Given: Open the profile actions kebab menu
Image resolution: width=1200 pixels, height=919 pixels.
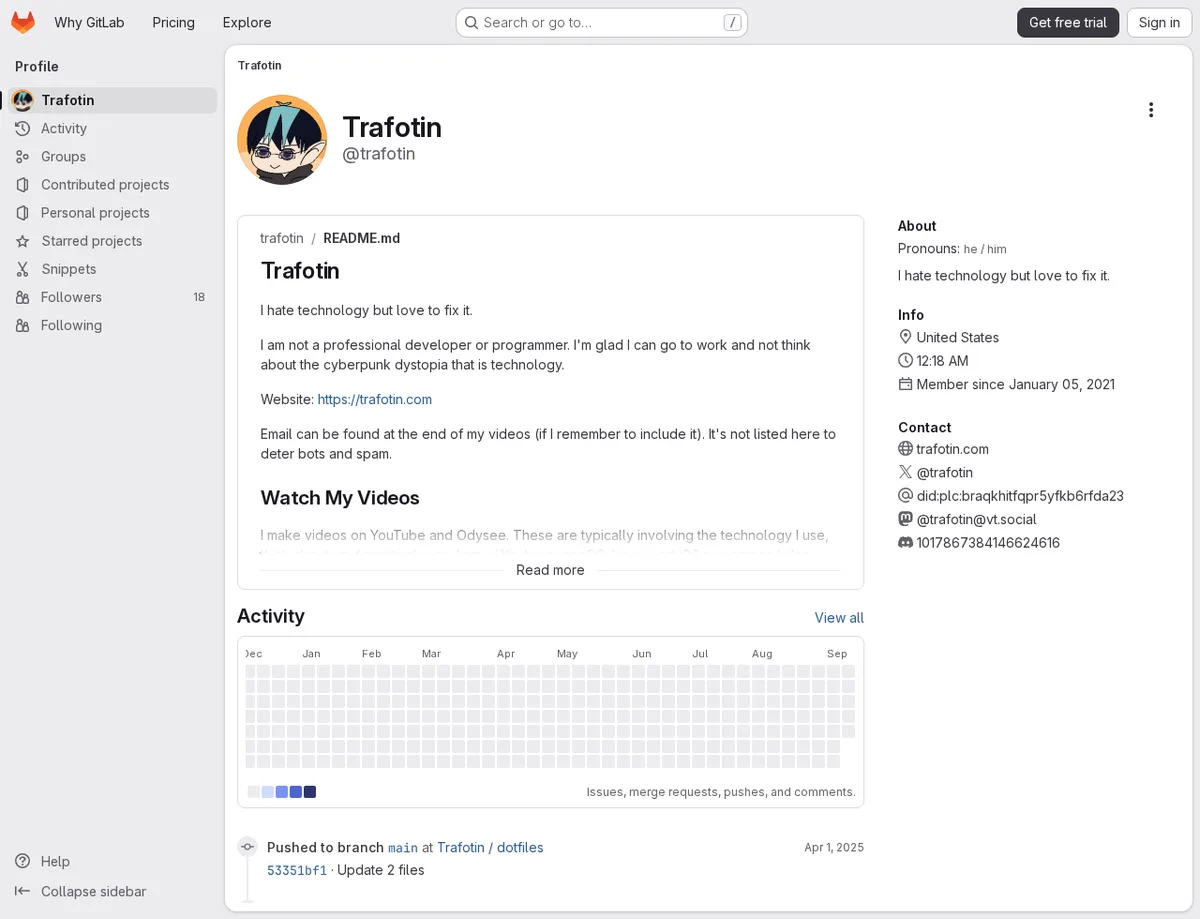Looking at the screenshot, I should point(1151,110).
